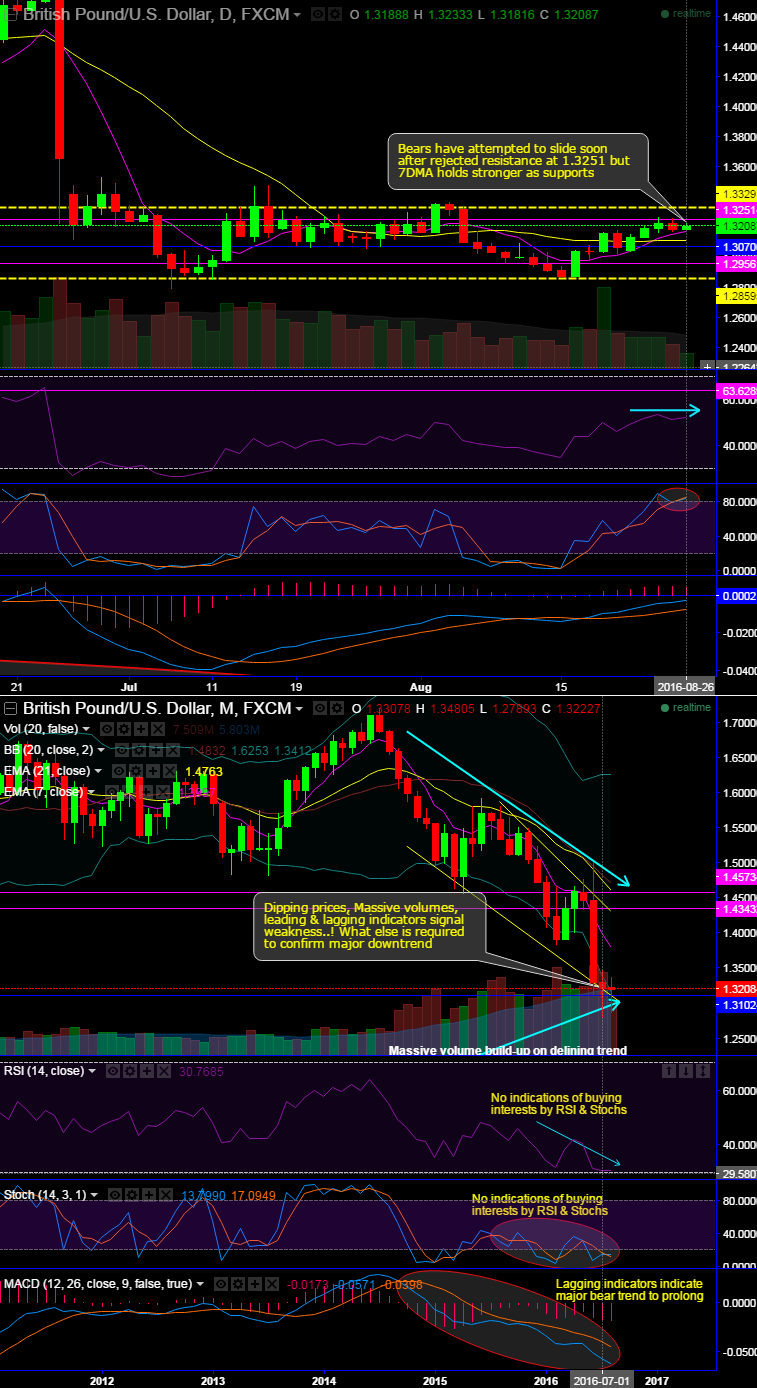Open settings for Vol indicator
The width and height of the screenshot is (757, 1388).
(122, 729)
